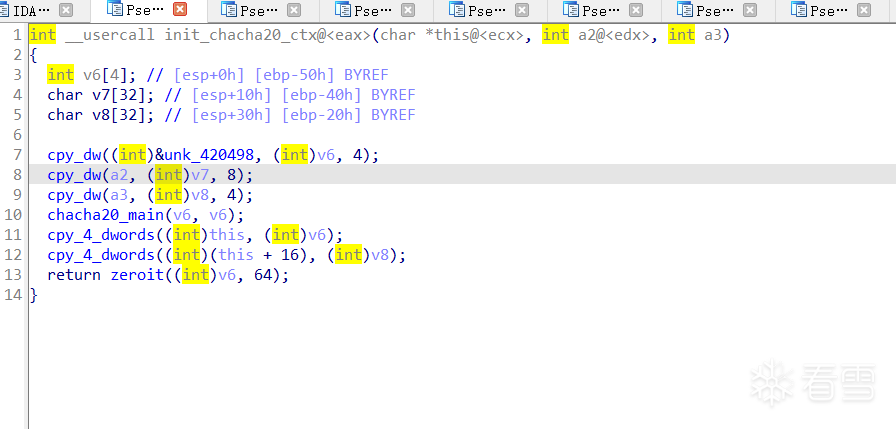
Task: Click cpy_dw call on highlighted line 8
Action: pyautogui.click(x=74, y=175)
